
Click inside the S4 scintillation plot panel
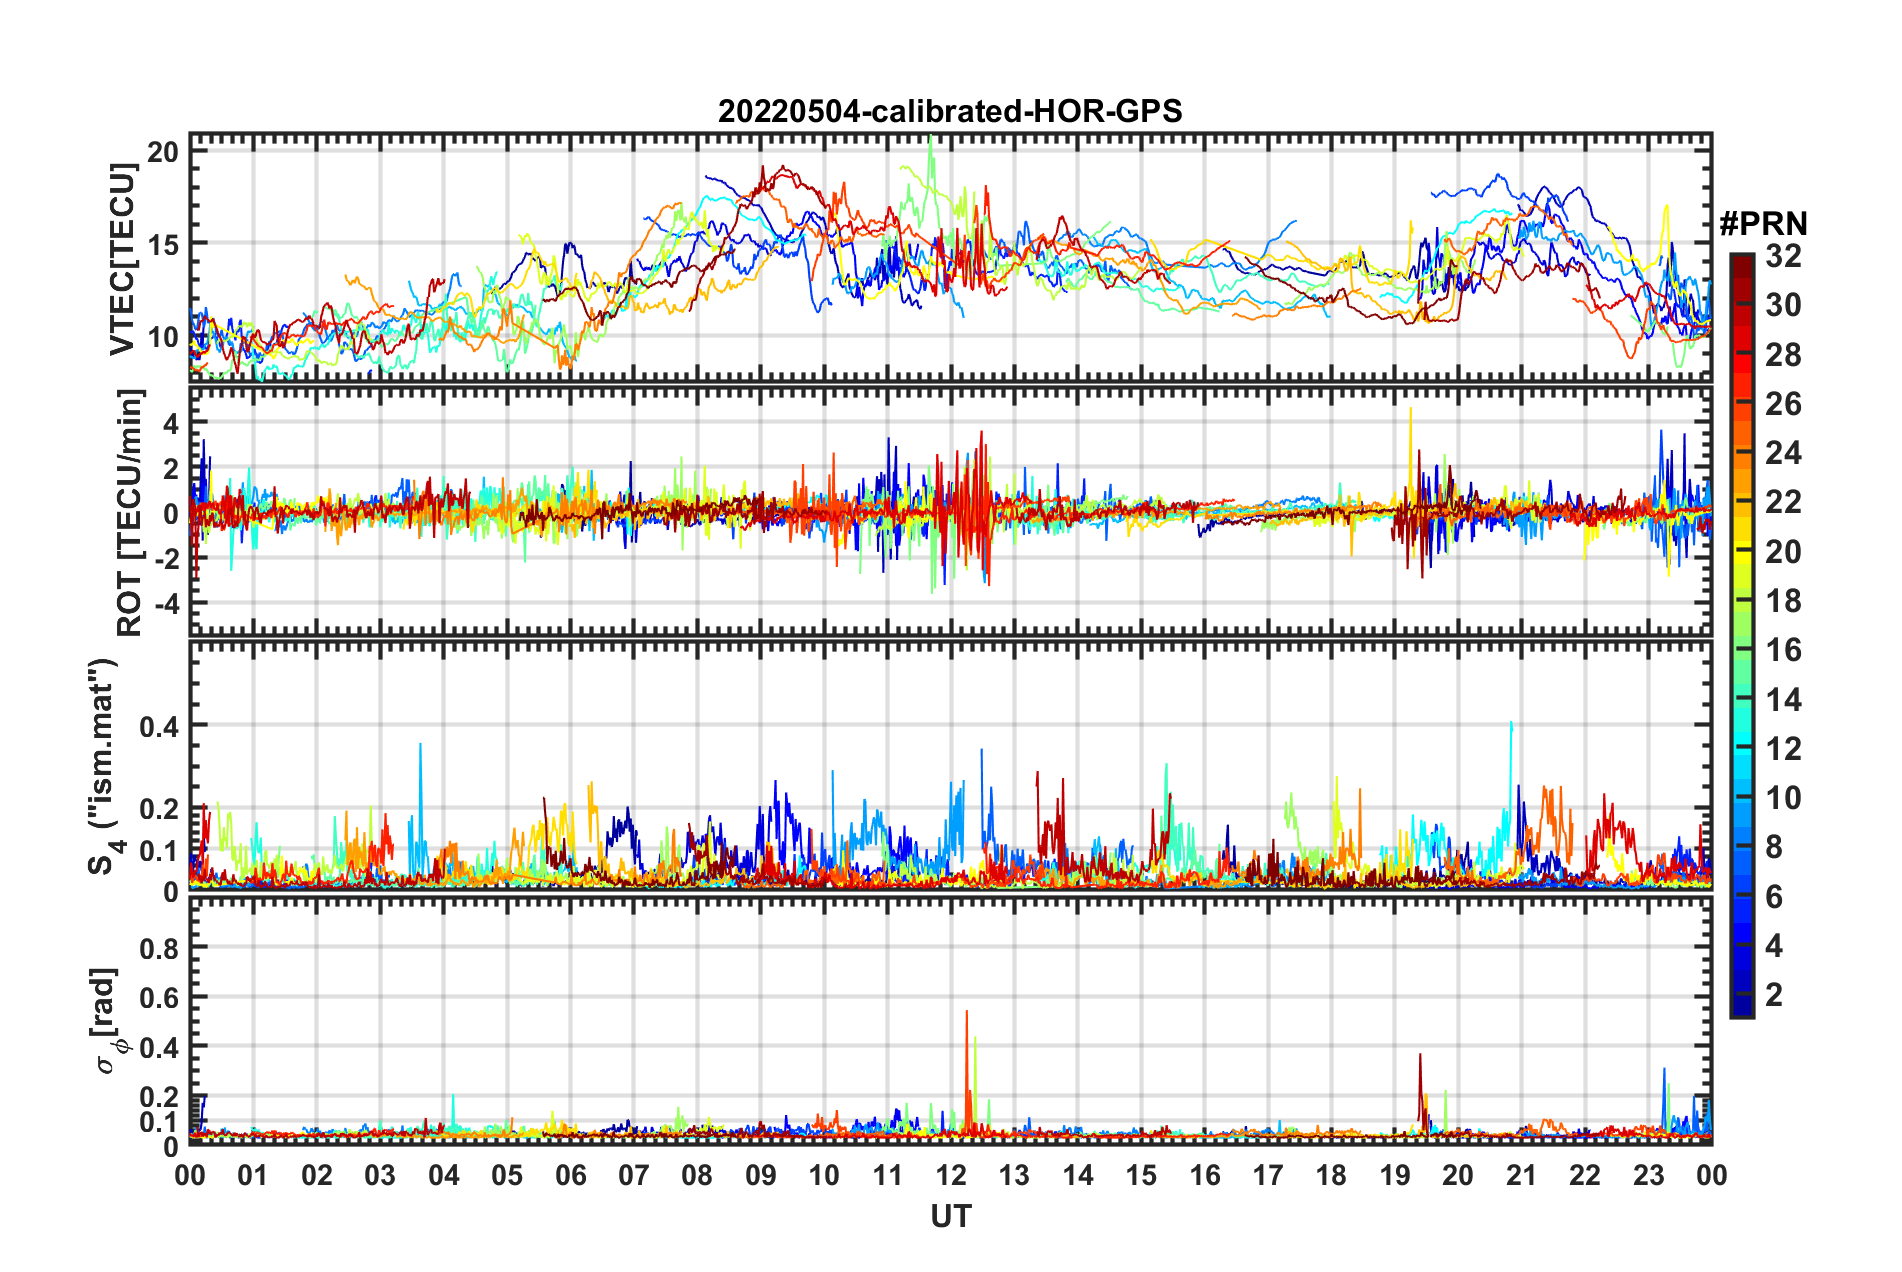951,765
